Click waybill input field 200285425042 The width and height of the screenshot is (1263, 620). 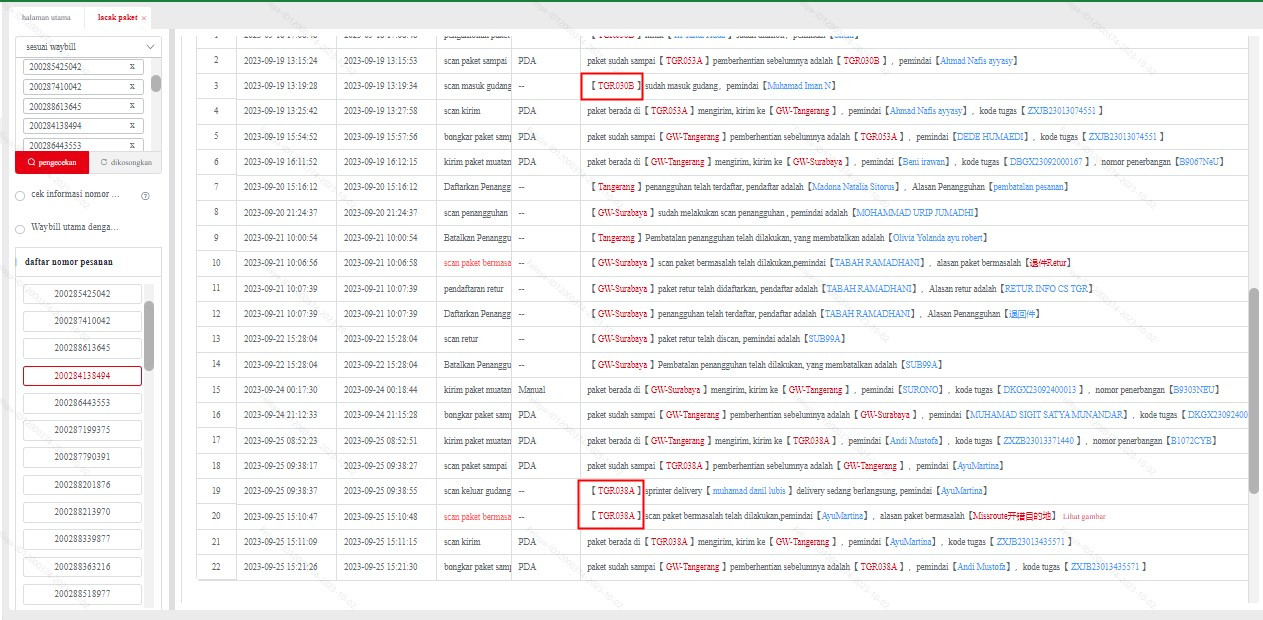point(83,67)
